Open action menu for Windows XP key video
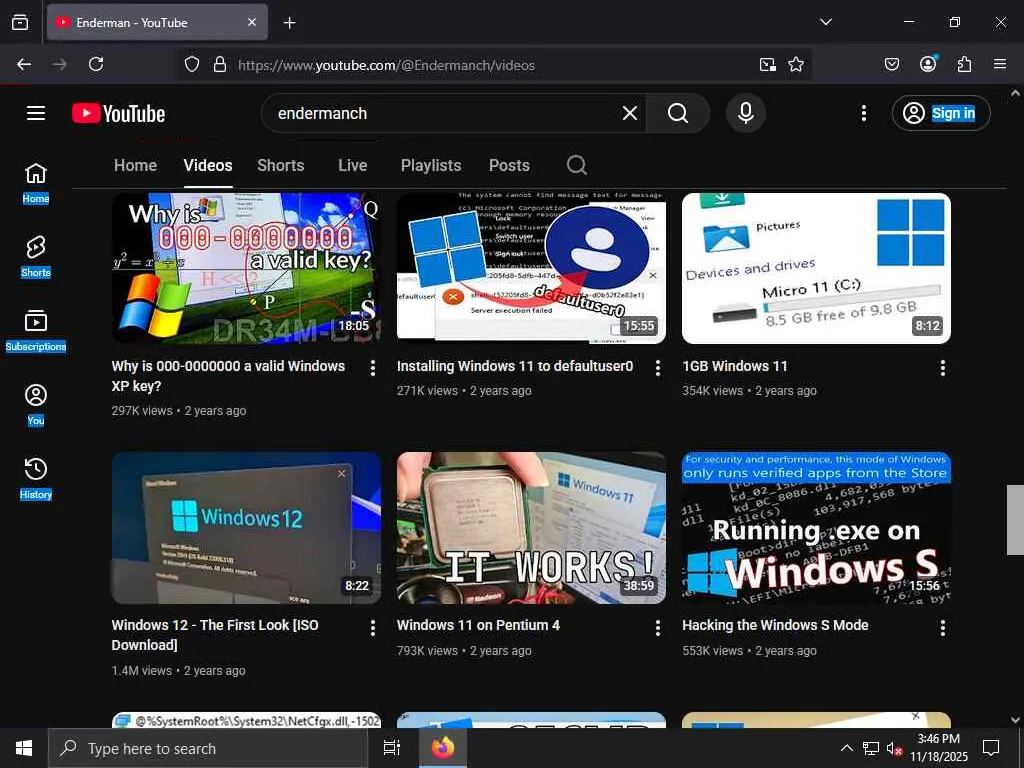The image size is (1024, 768). [372, 368]
